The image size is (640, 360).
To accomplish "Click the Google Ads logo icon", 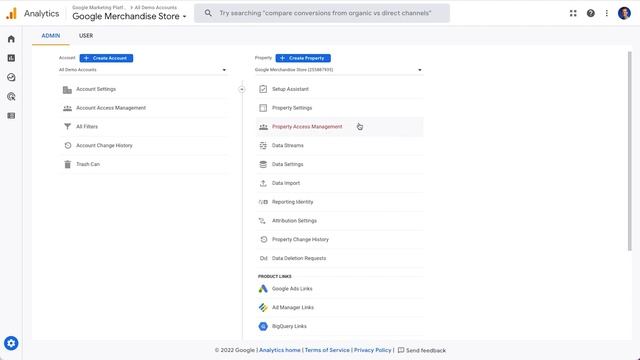I will point(263,289).
